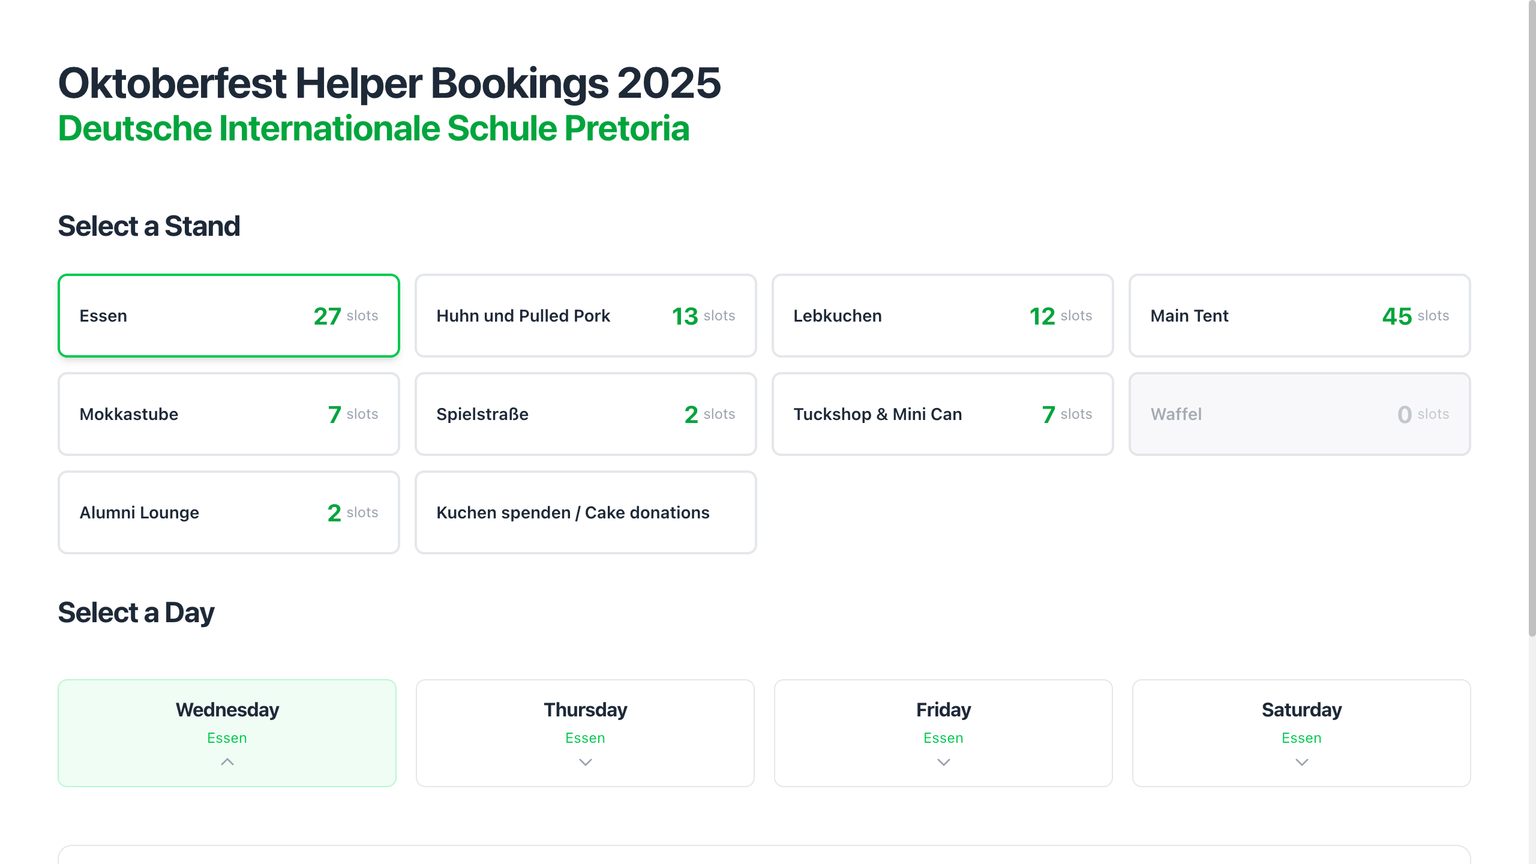Click the greyed-out Waffel stand
Viewport: 1536px width, 864px height.
click(1299, 413)
